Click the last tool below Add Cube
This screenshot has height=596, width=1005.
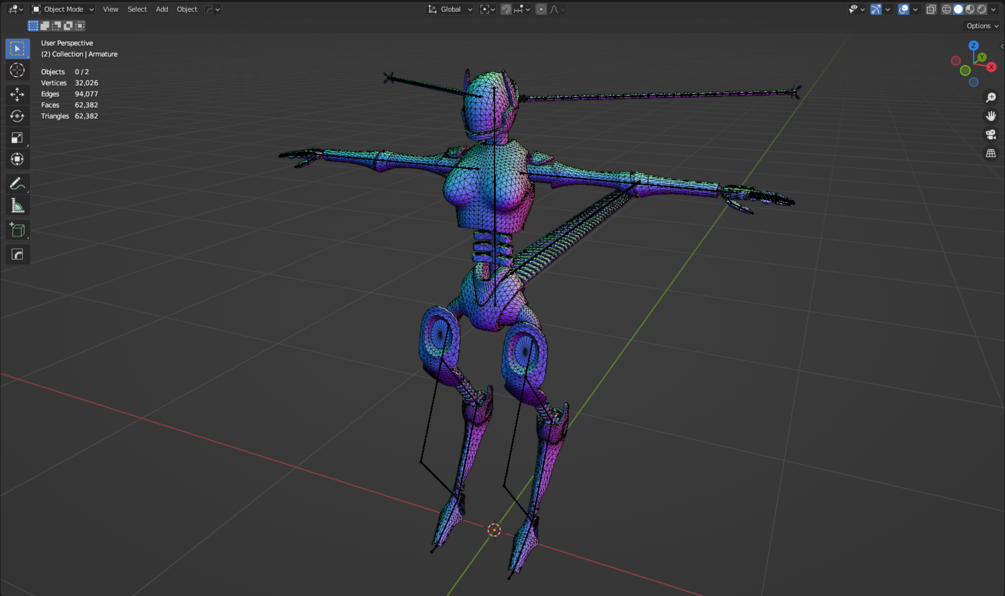pyautogui.click(x=17, y=254)
